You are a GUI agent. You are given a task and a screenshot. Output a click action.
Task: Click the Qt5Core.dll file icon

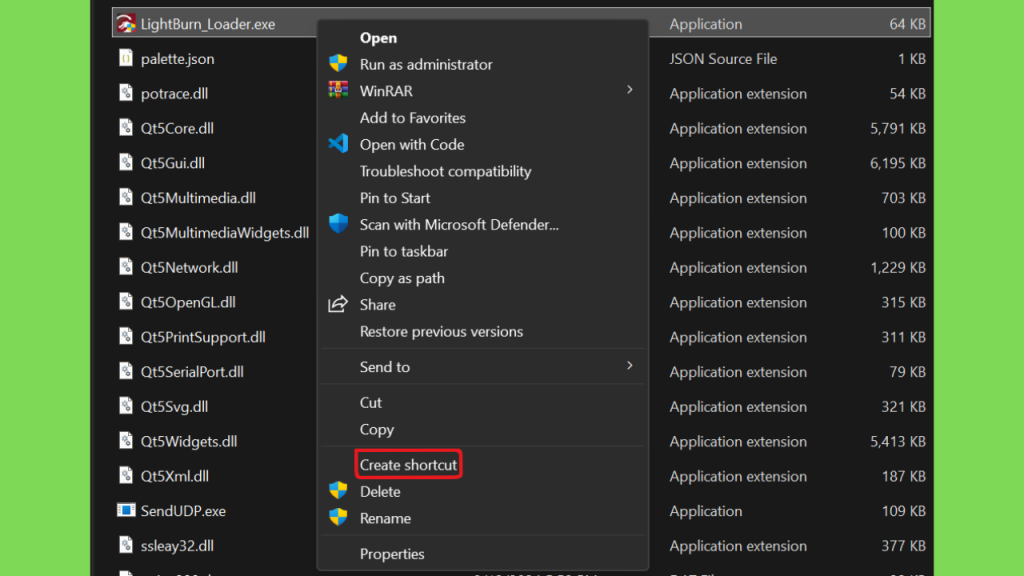[126, 128]
